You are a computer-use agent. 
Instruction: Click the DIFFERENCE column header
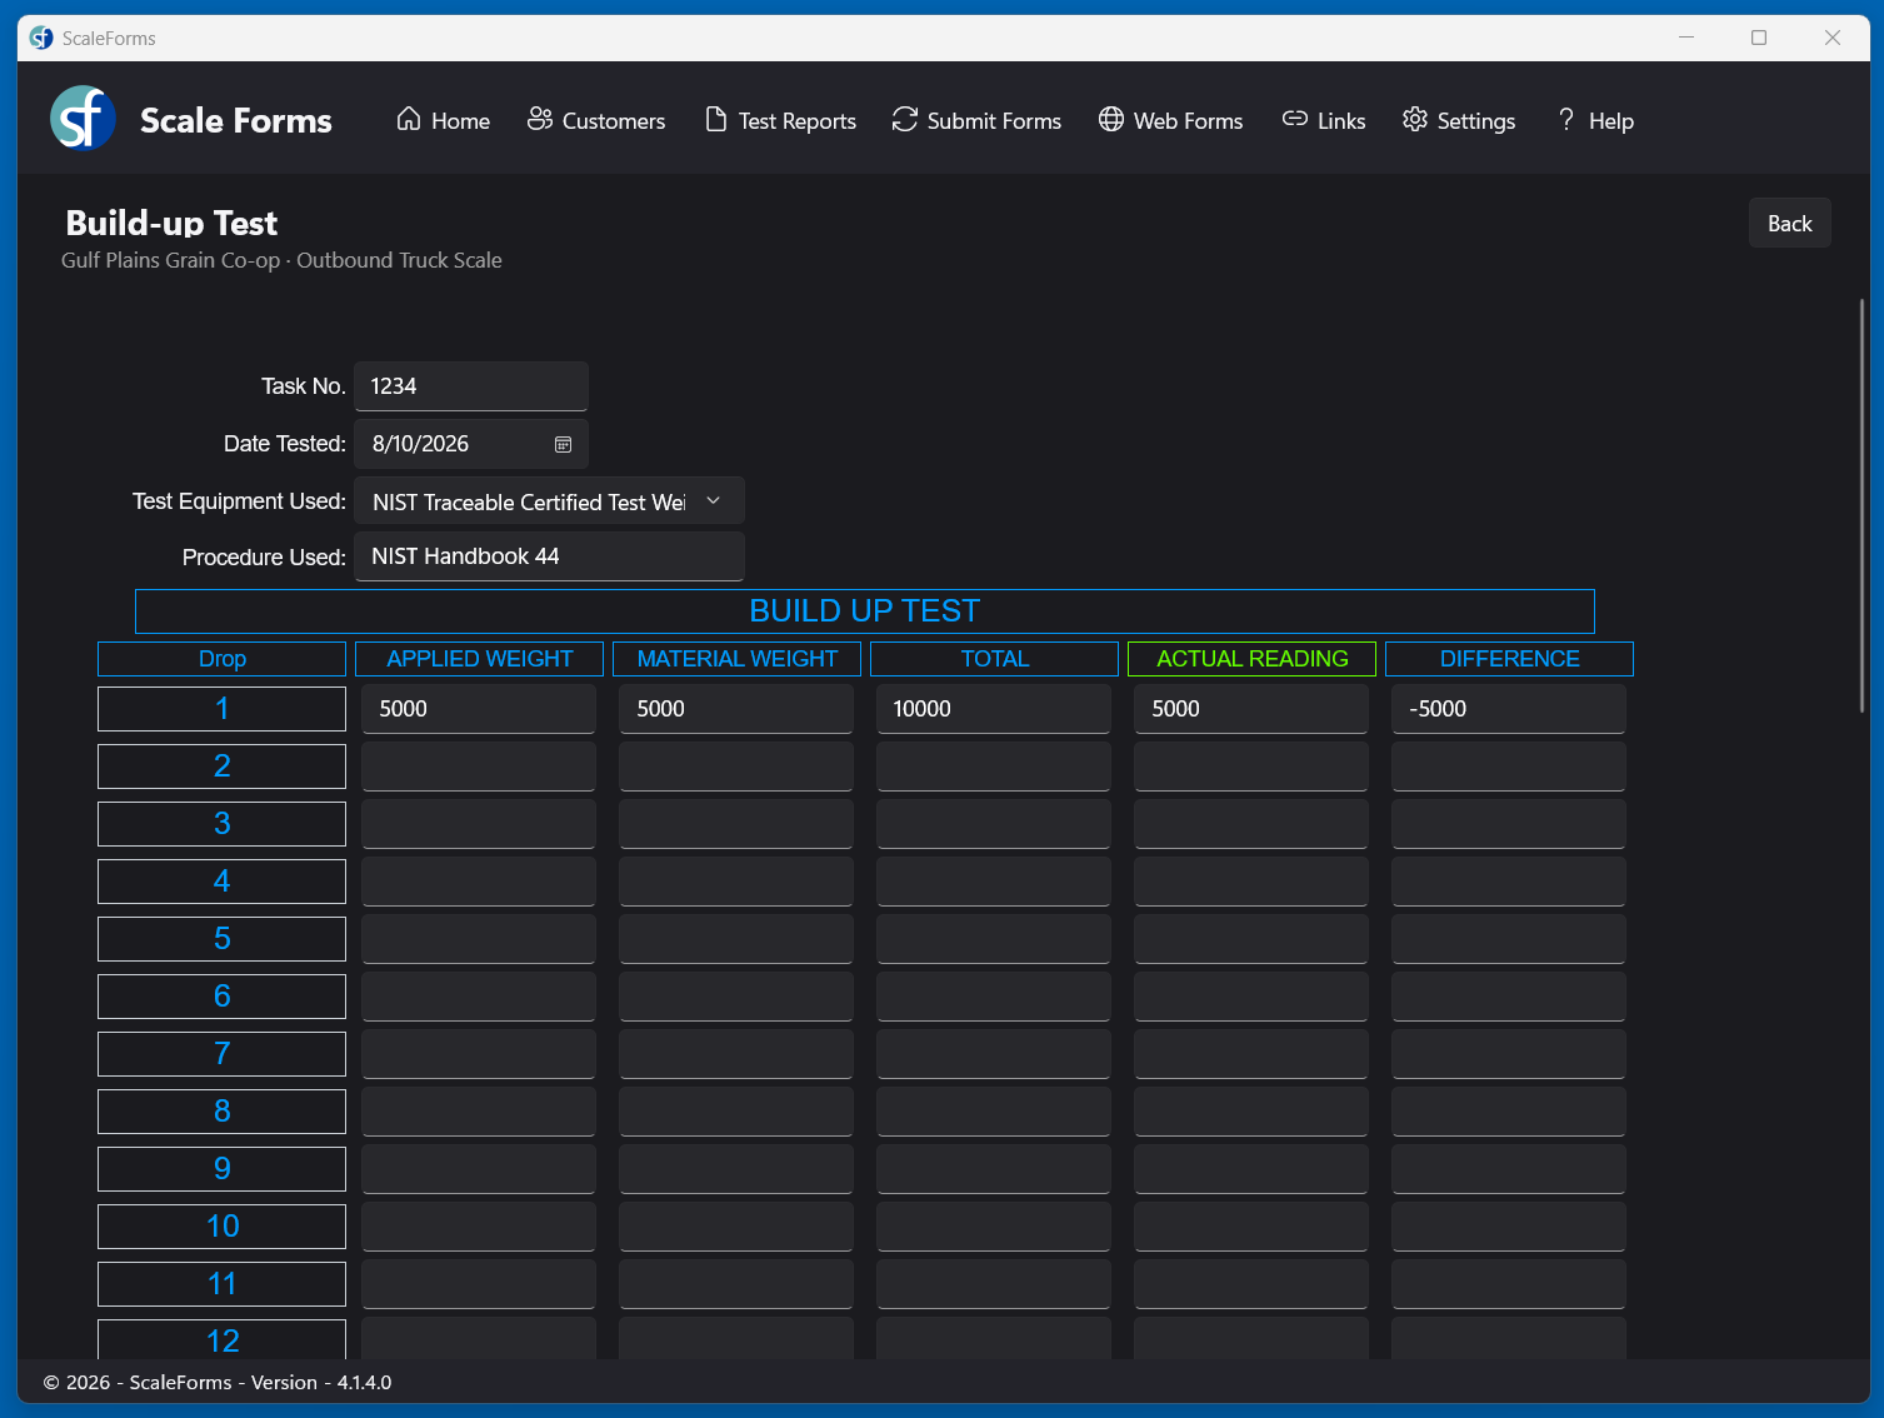tap(1509, 659)
